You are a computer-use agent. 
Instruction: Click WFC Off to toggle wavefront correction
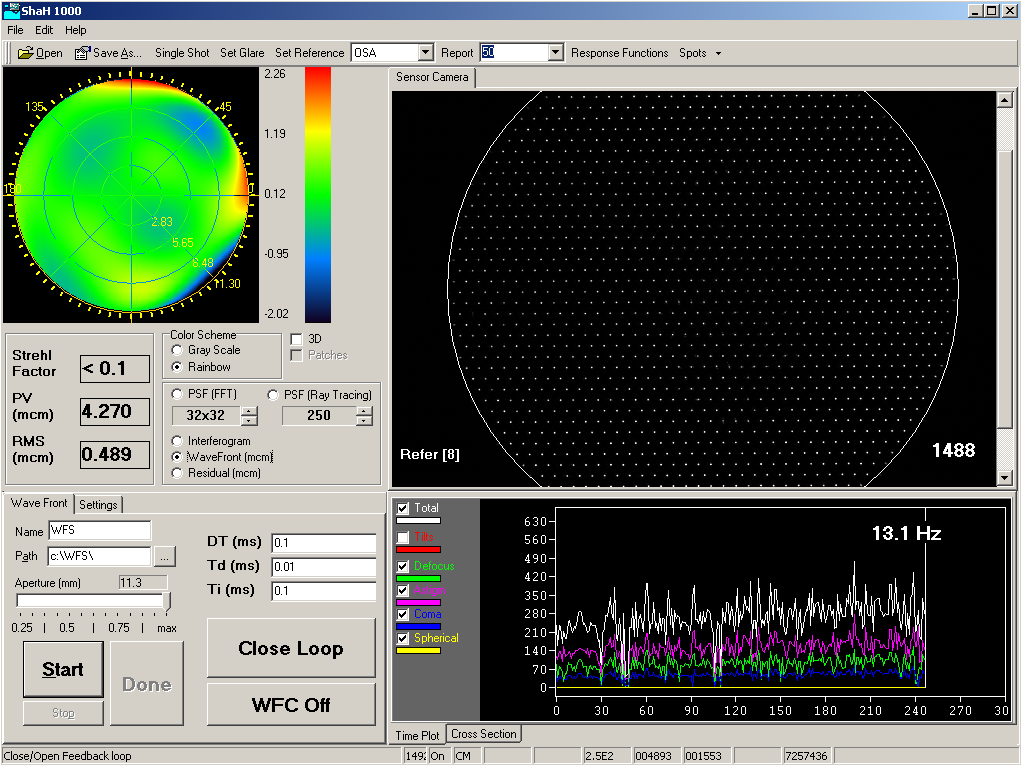[290, 704]
